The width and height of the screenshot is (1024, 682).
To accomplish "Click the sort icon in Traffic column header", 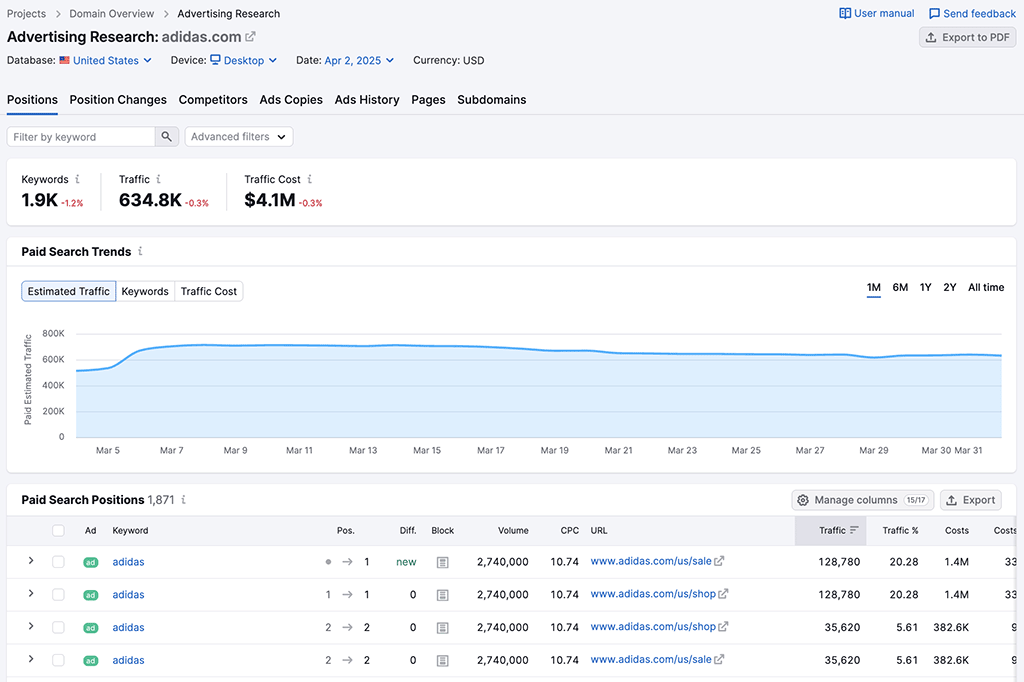I will coord(854,530).
